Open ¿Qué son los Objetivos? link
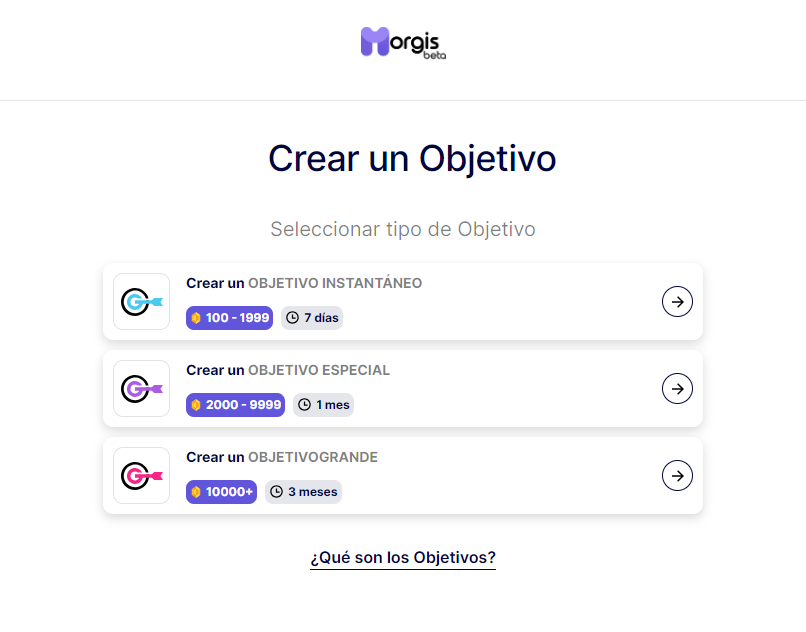806x632 pixels. 403,557
